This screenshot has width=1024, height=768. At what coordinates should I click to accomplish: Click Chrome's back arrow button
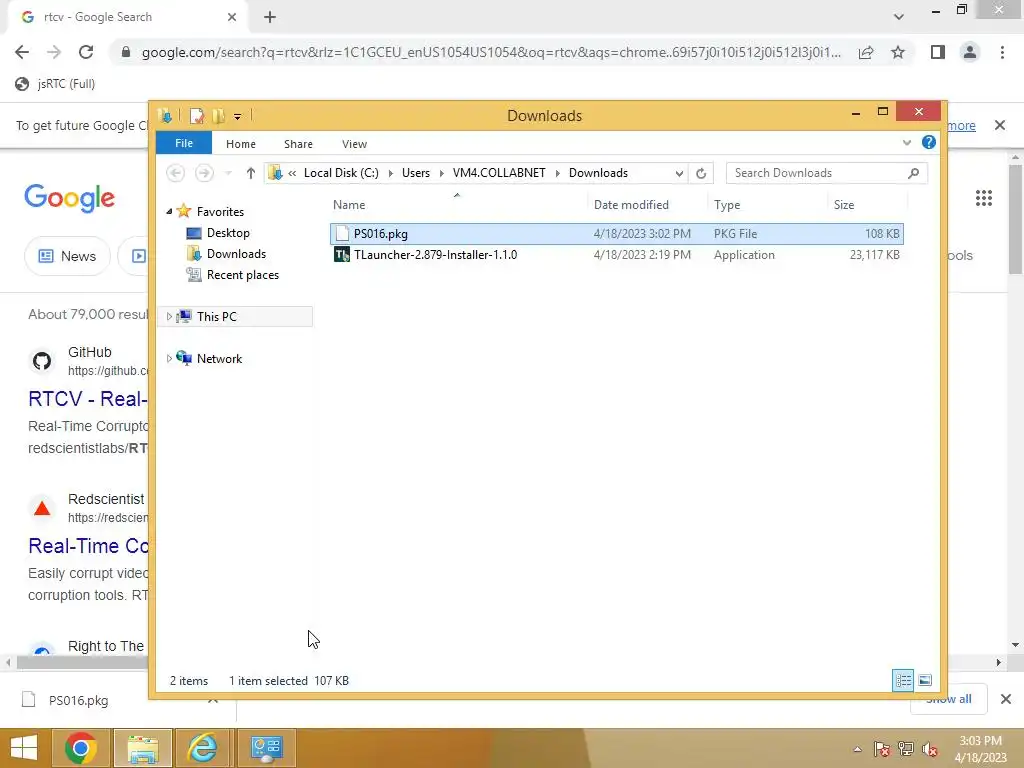[x=22, y=52]
